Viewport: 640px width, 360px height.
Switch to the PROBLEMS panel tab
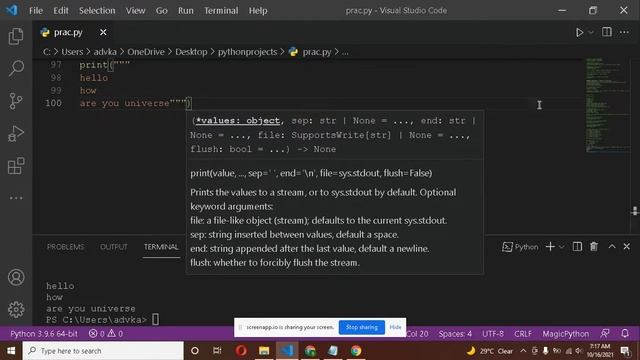[65, 247]
